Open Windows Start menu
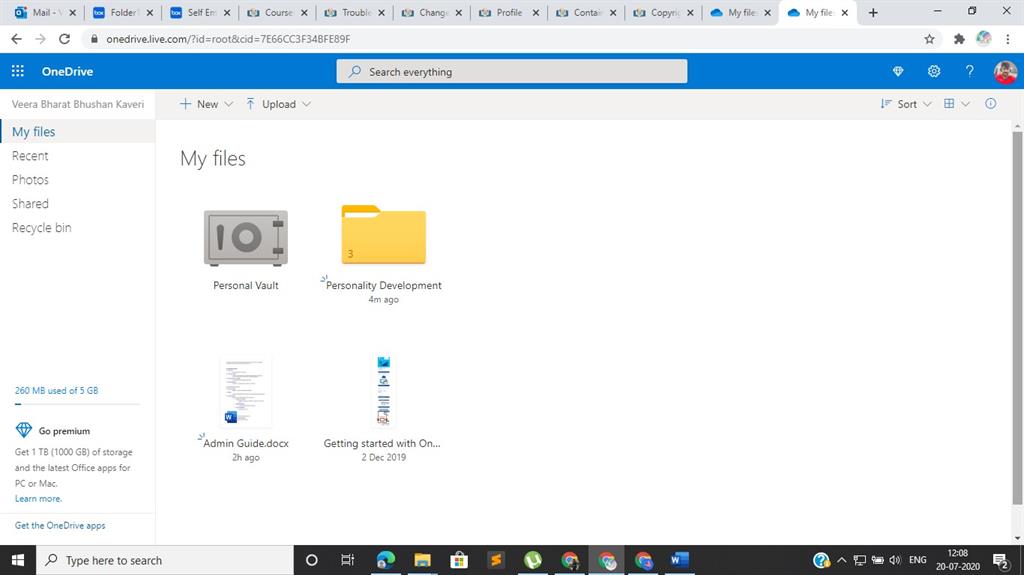This screenshot has width=1024, height=575. 18,560
